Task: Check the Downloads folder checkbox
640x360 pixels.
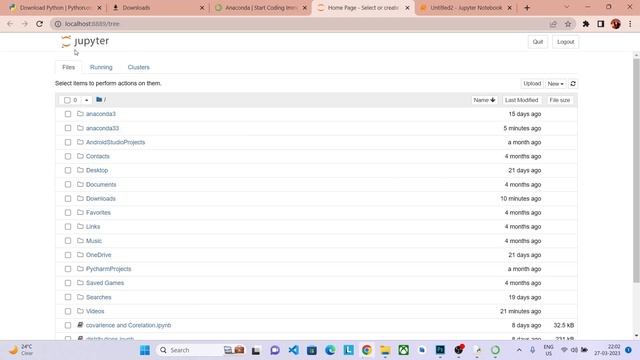Action: 68,198
